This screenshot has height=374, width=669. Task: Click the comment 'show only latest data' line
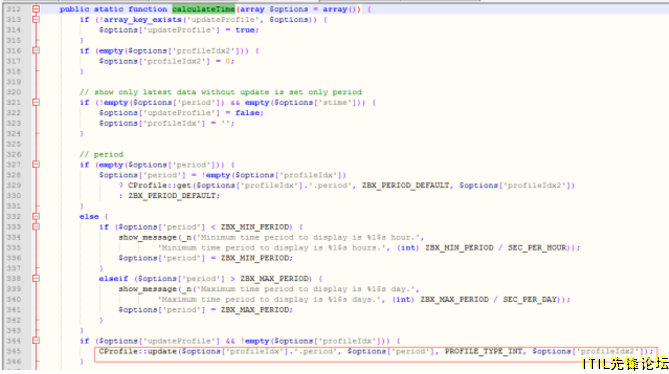[x=221, y=92]
